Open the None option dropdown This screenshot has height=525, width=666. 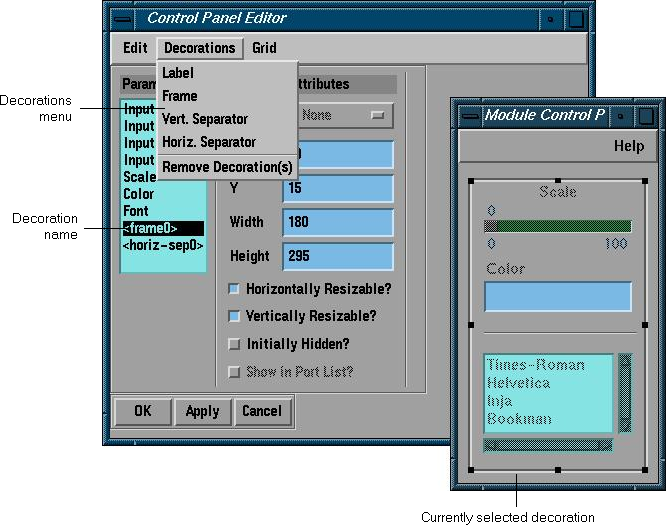[340, 115]
